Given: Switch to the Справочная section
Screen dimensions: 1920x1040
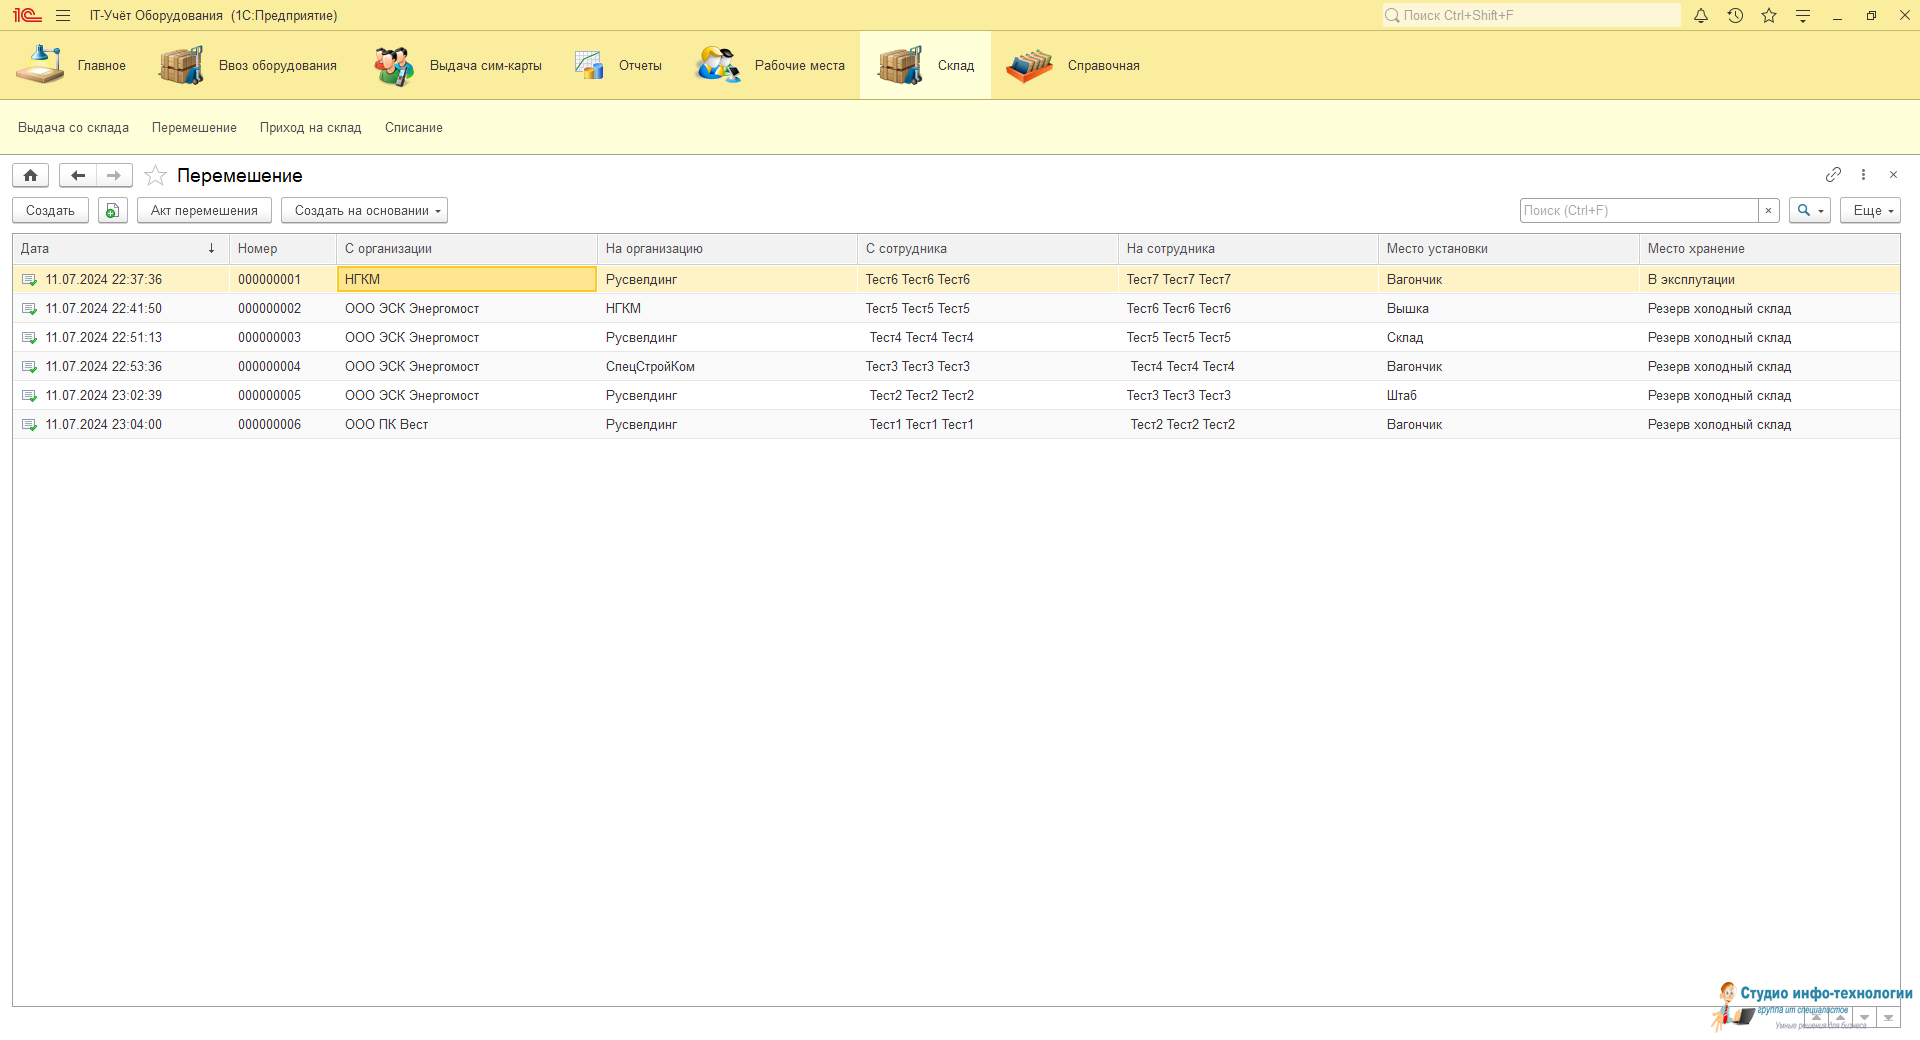Looking at the screenshot, I should pyautogui.click(x=1074, y=66).
